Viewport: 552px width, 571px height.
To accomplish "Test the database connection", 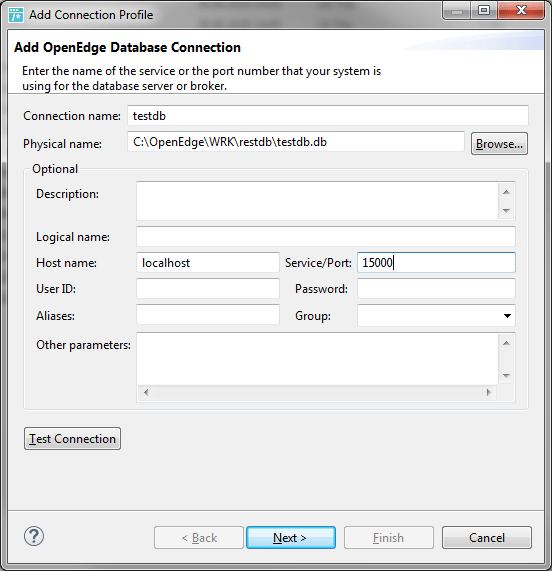I will (x=72, y=438).
